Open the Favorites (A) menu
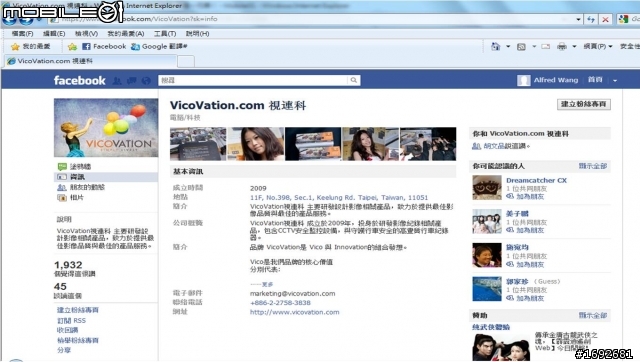 coord(125,33)
